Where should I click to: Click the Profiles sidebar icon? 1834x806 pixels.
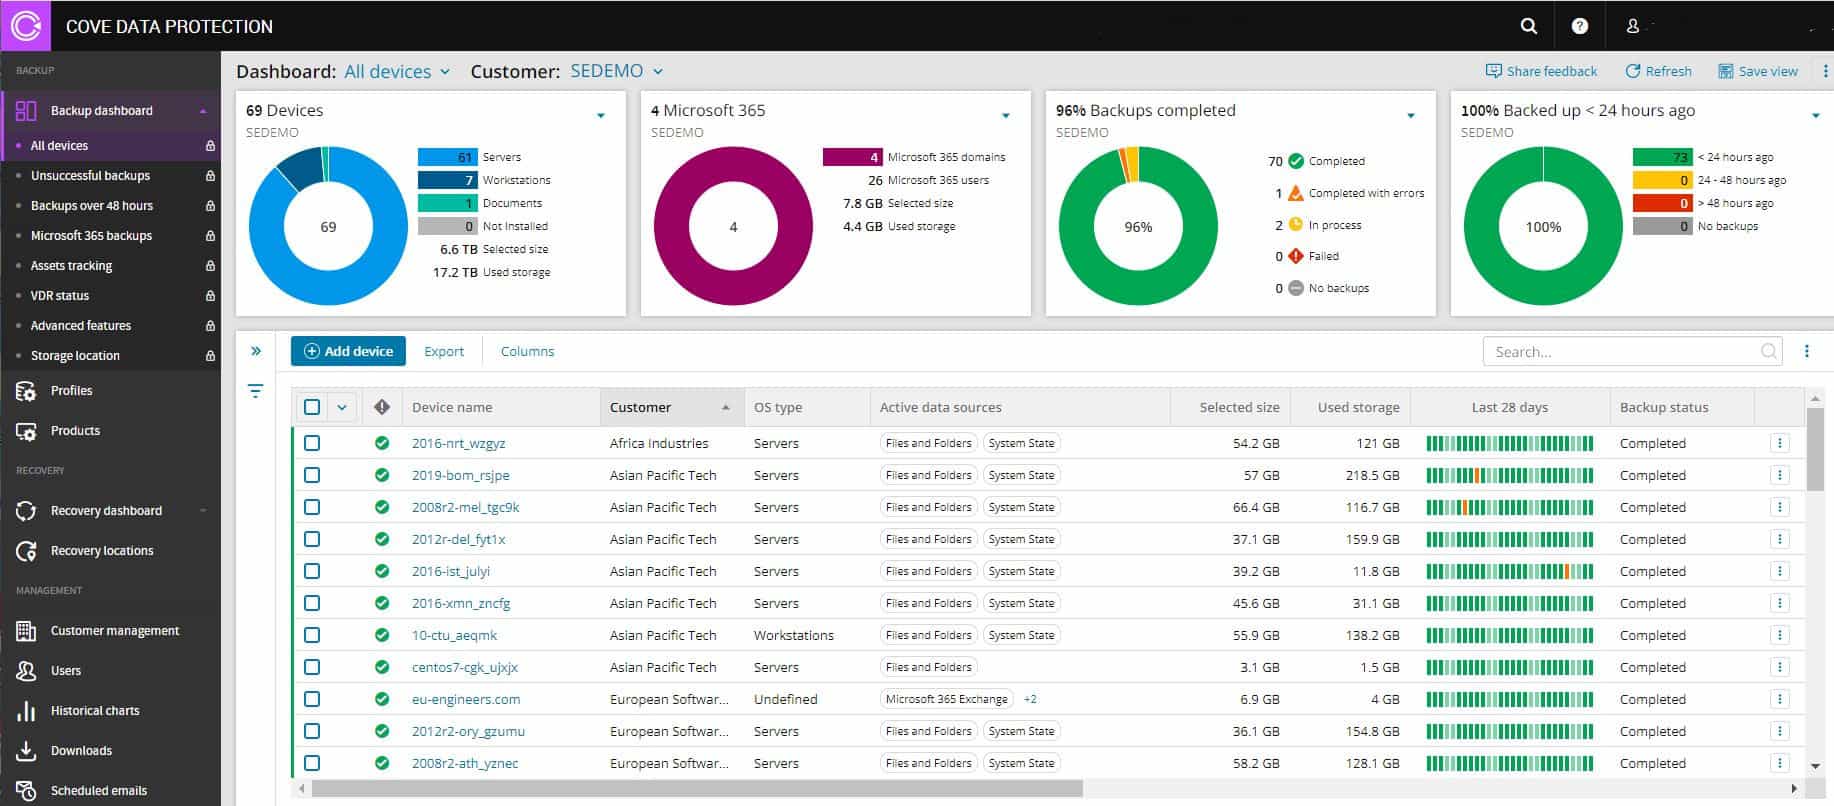tap(26, 391)
